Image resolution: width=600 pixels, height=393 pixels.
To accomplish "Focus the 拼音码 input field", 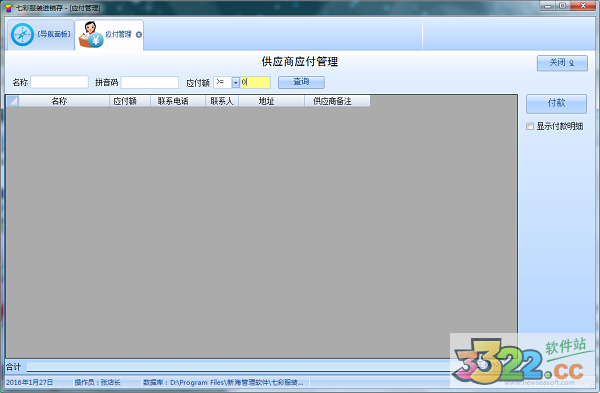I will coord(150,82).
